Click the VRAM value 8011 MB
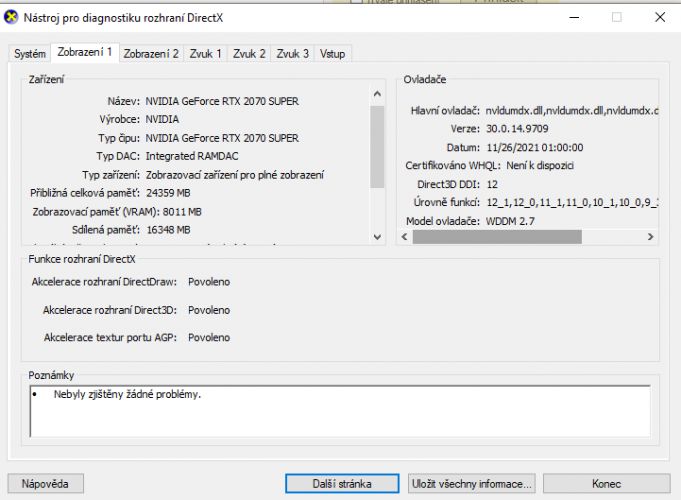681x500 pixels. [182, 212]
